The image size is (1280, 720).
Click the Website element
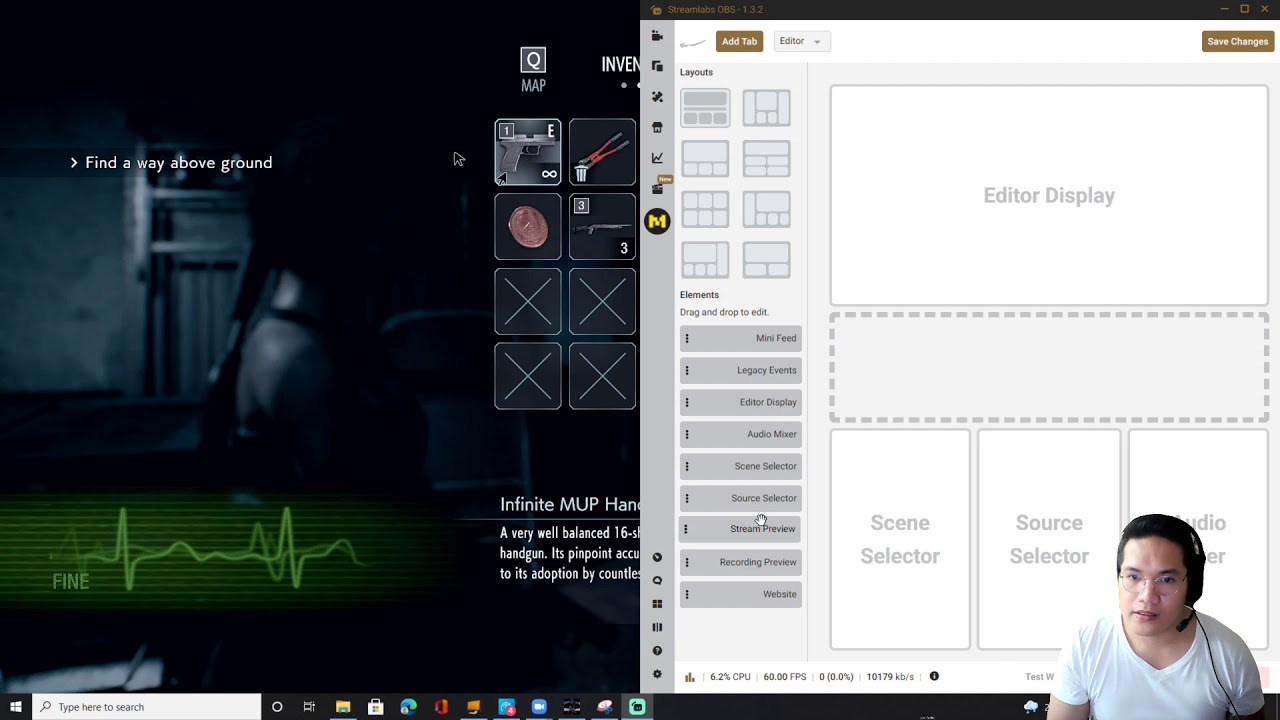pos(741,594)
